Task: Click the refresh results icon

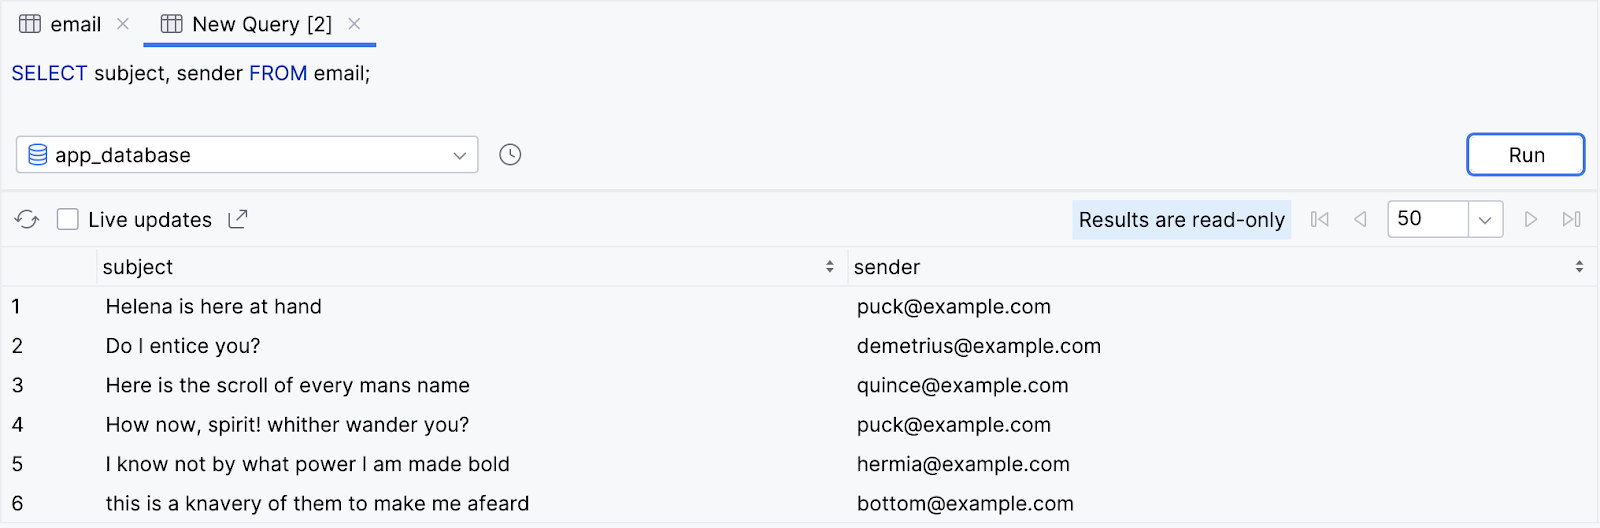Action: tap(27, 220)
